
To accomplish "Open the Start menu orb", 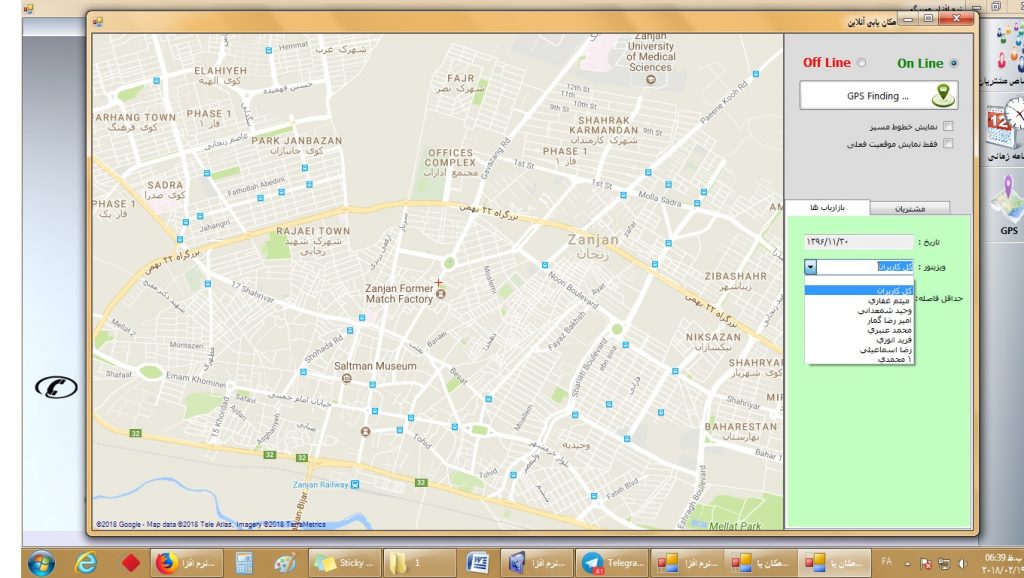I will pyautogui.click(x=41, y=561).
